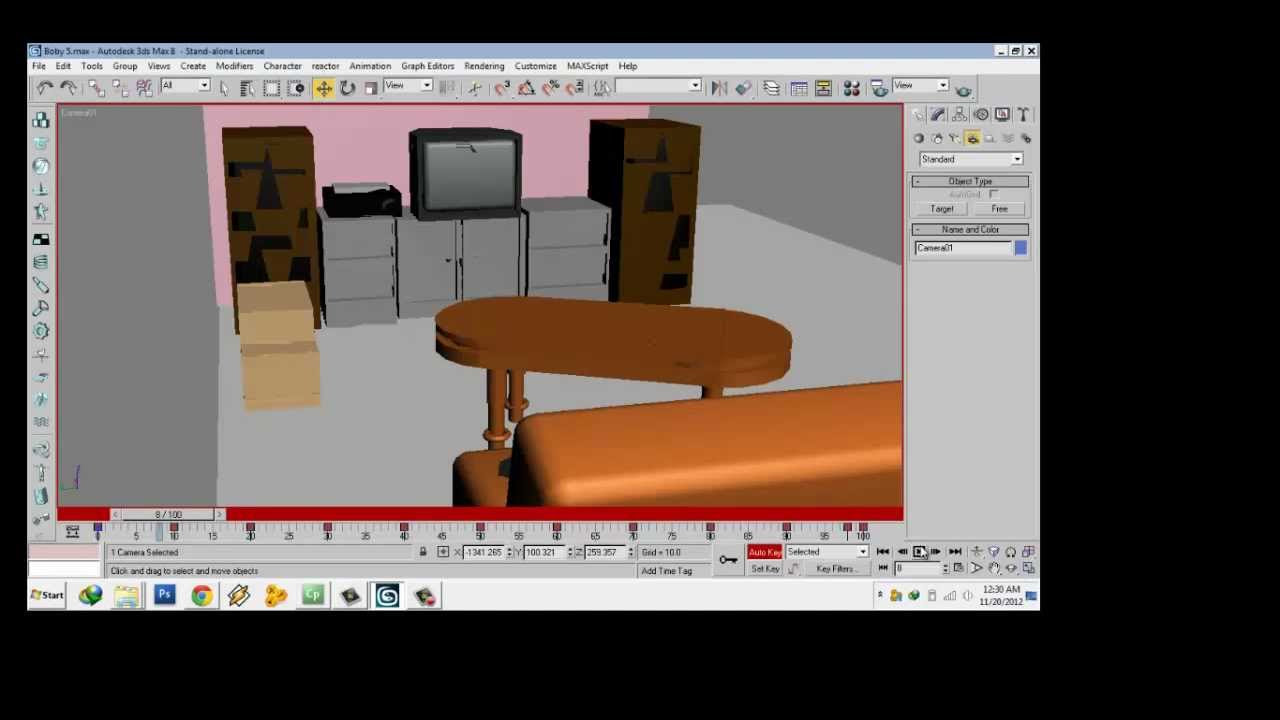Open the selection filter 'All' dropdown
The width and height of the screenshot is (1280, 720).
coord(186,86)
